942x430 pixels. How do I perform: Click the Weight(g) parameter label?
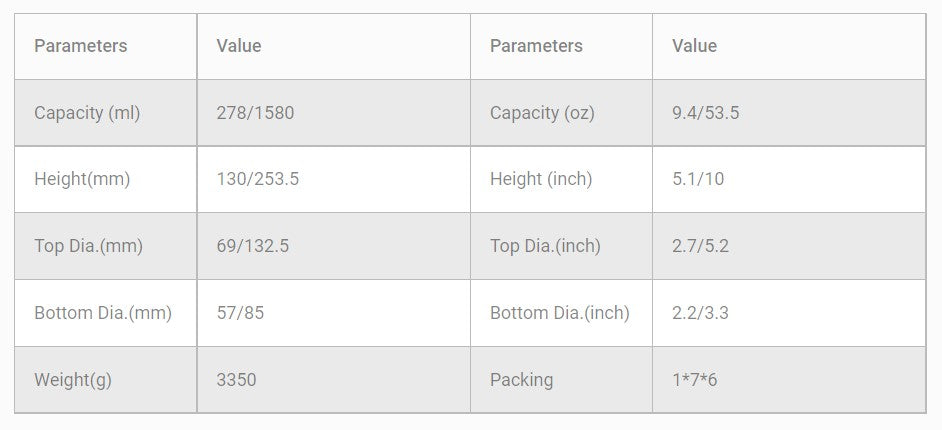[x=73, y=380]
